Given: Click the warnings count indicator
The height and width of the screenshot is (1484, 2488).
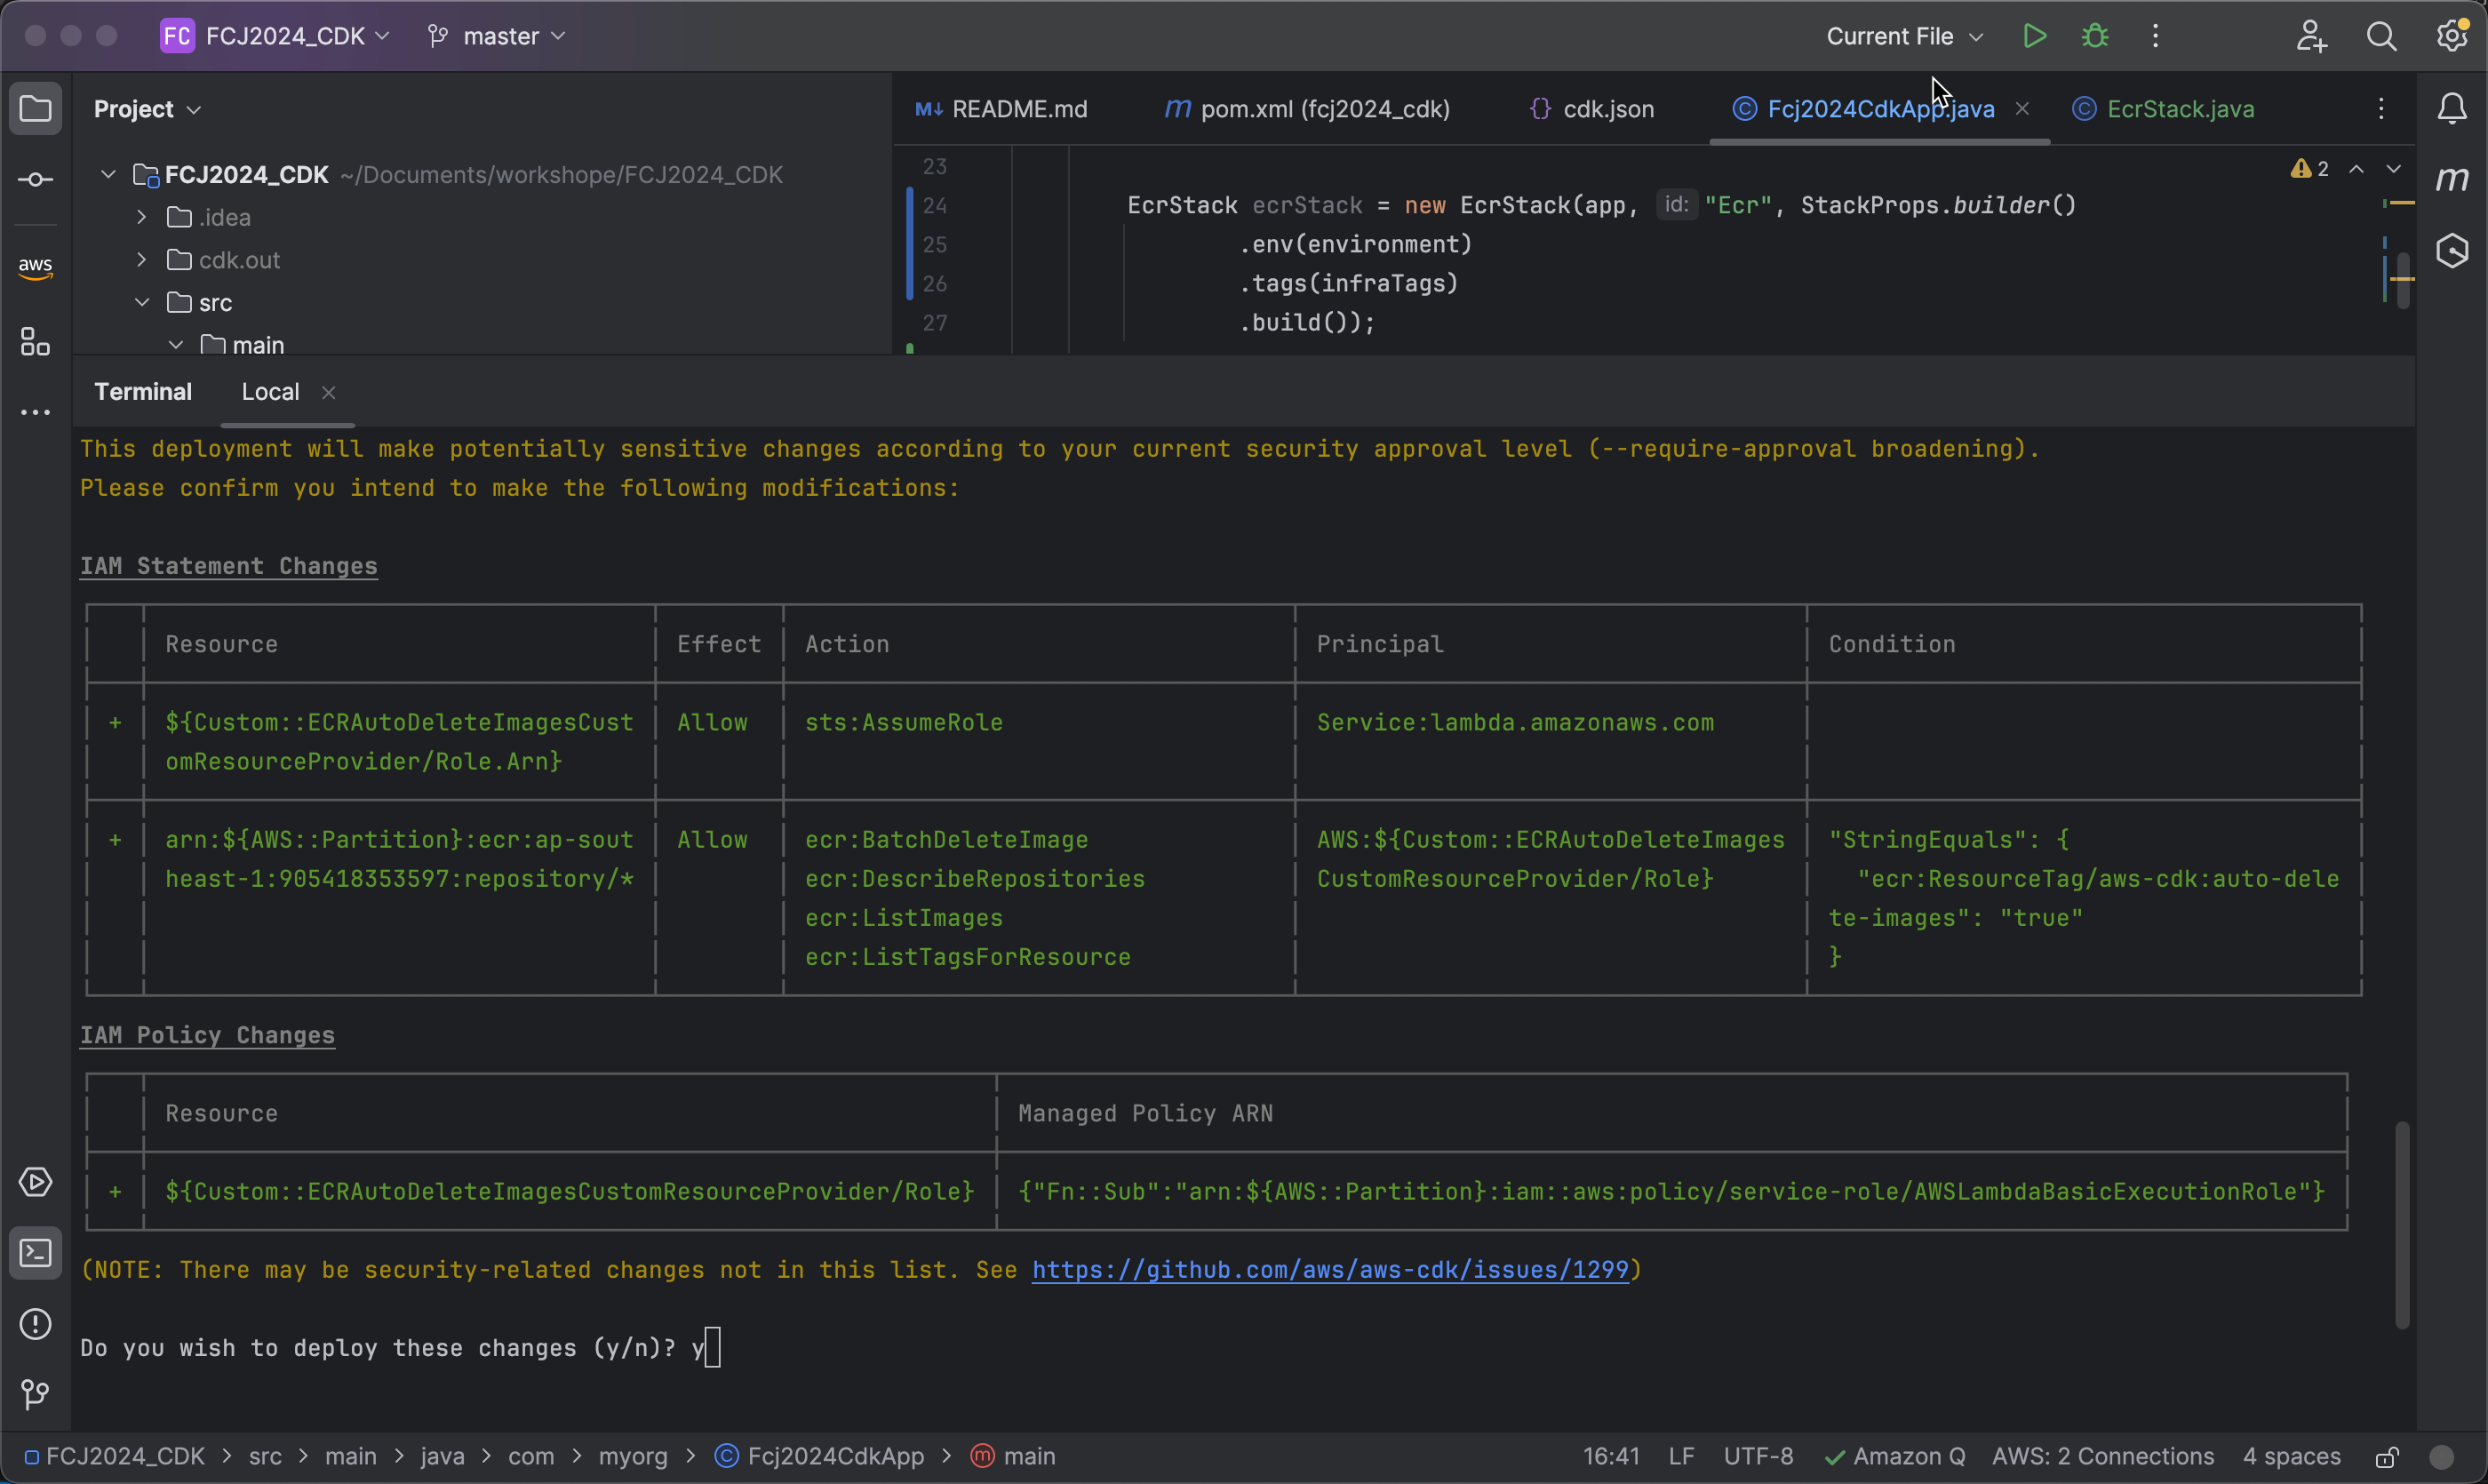Looking at the screenshot, I should point(2310,169).
